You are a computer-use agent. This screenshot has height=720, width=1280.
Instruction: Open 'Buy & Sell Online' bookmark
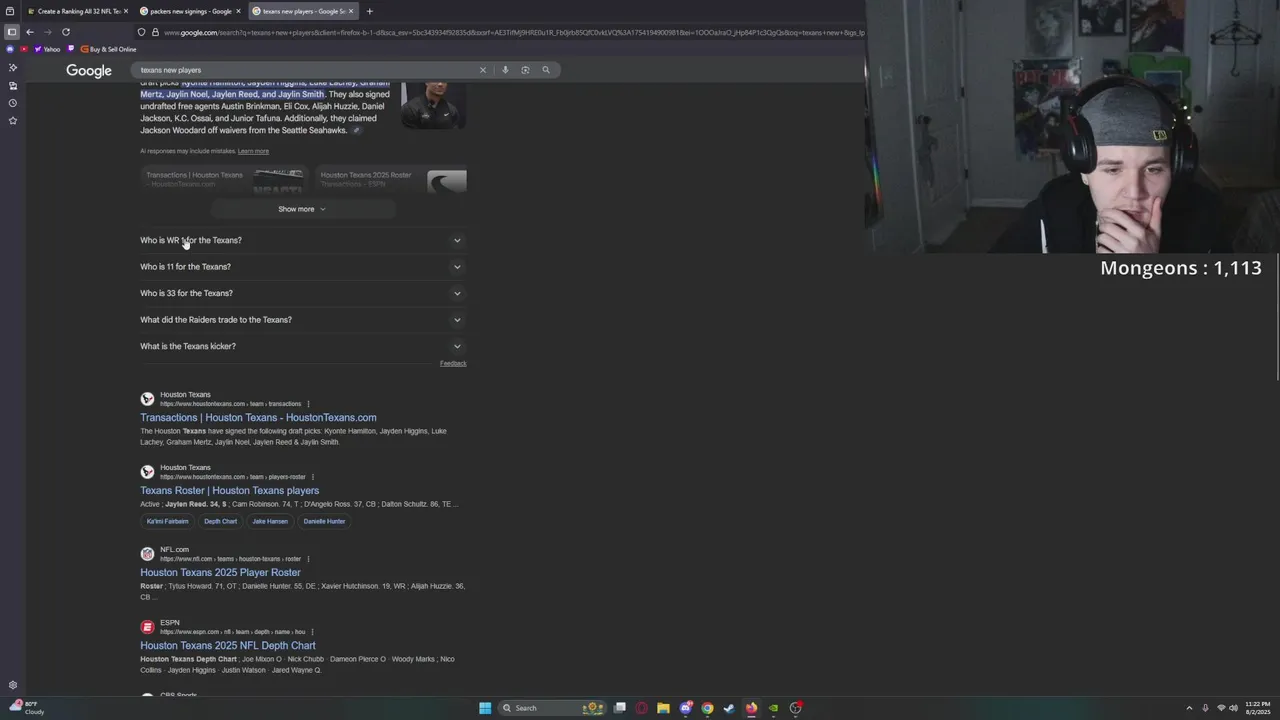pos(109,49)
